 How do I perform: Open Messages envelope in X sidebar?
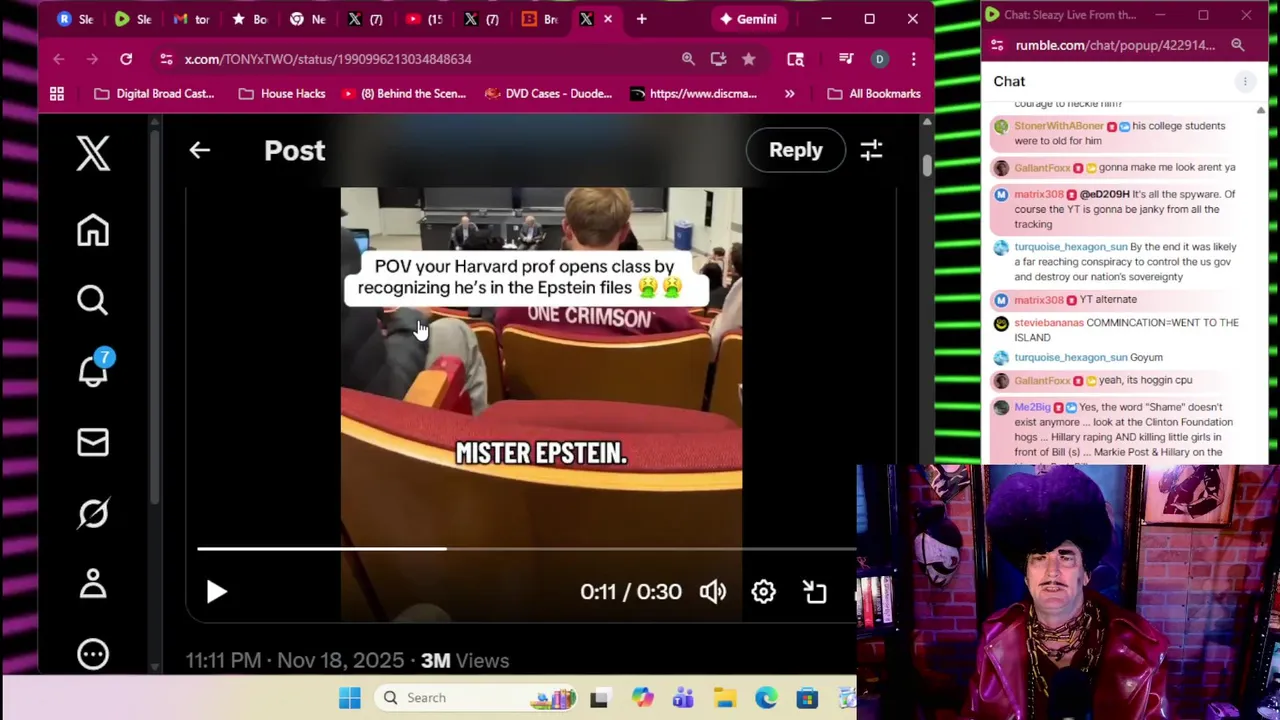93,442
